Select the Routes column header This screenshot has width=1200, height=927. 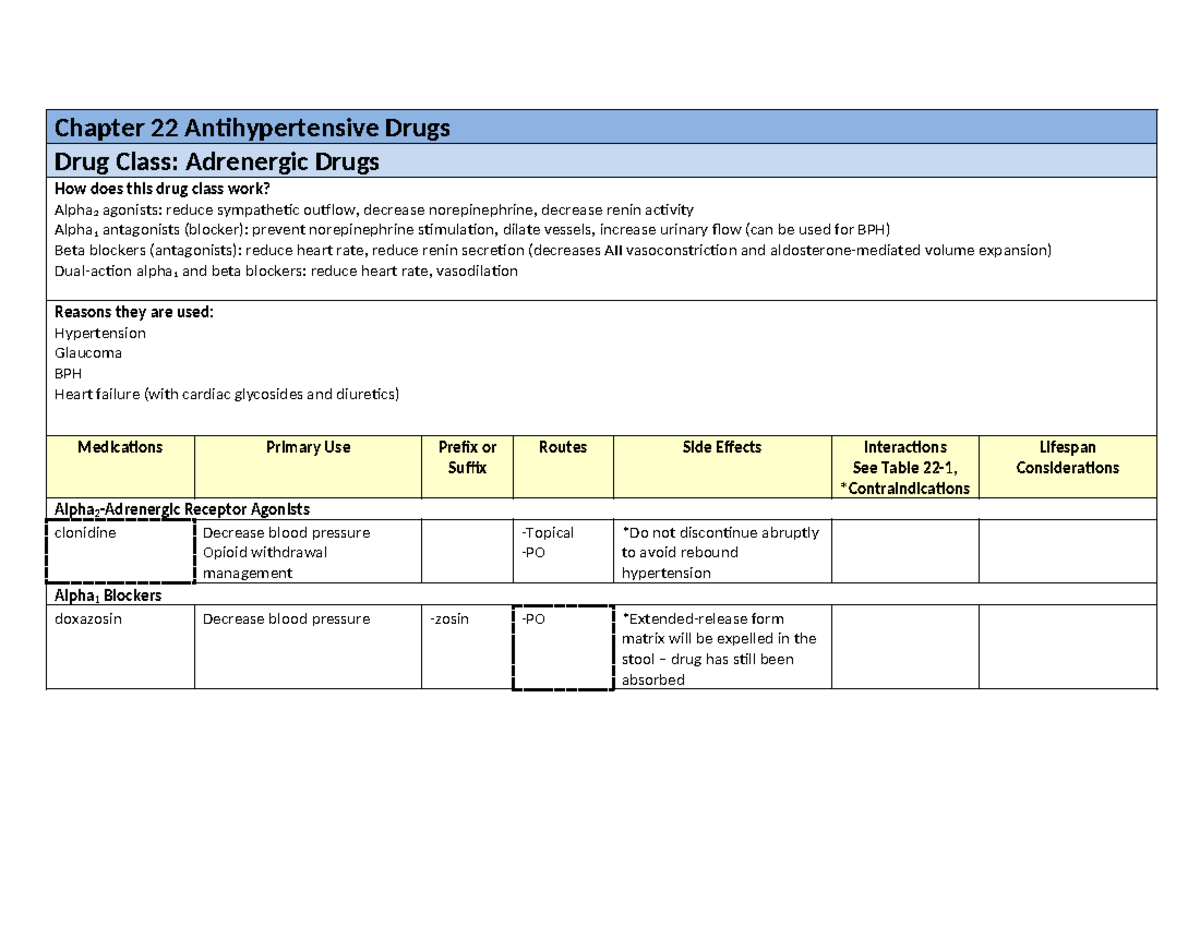point(563,447)
